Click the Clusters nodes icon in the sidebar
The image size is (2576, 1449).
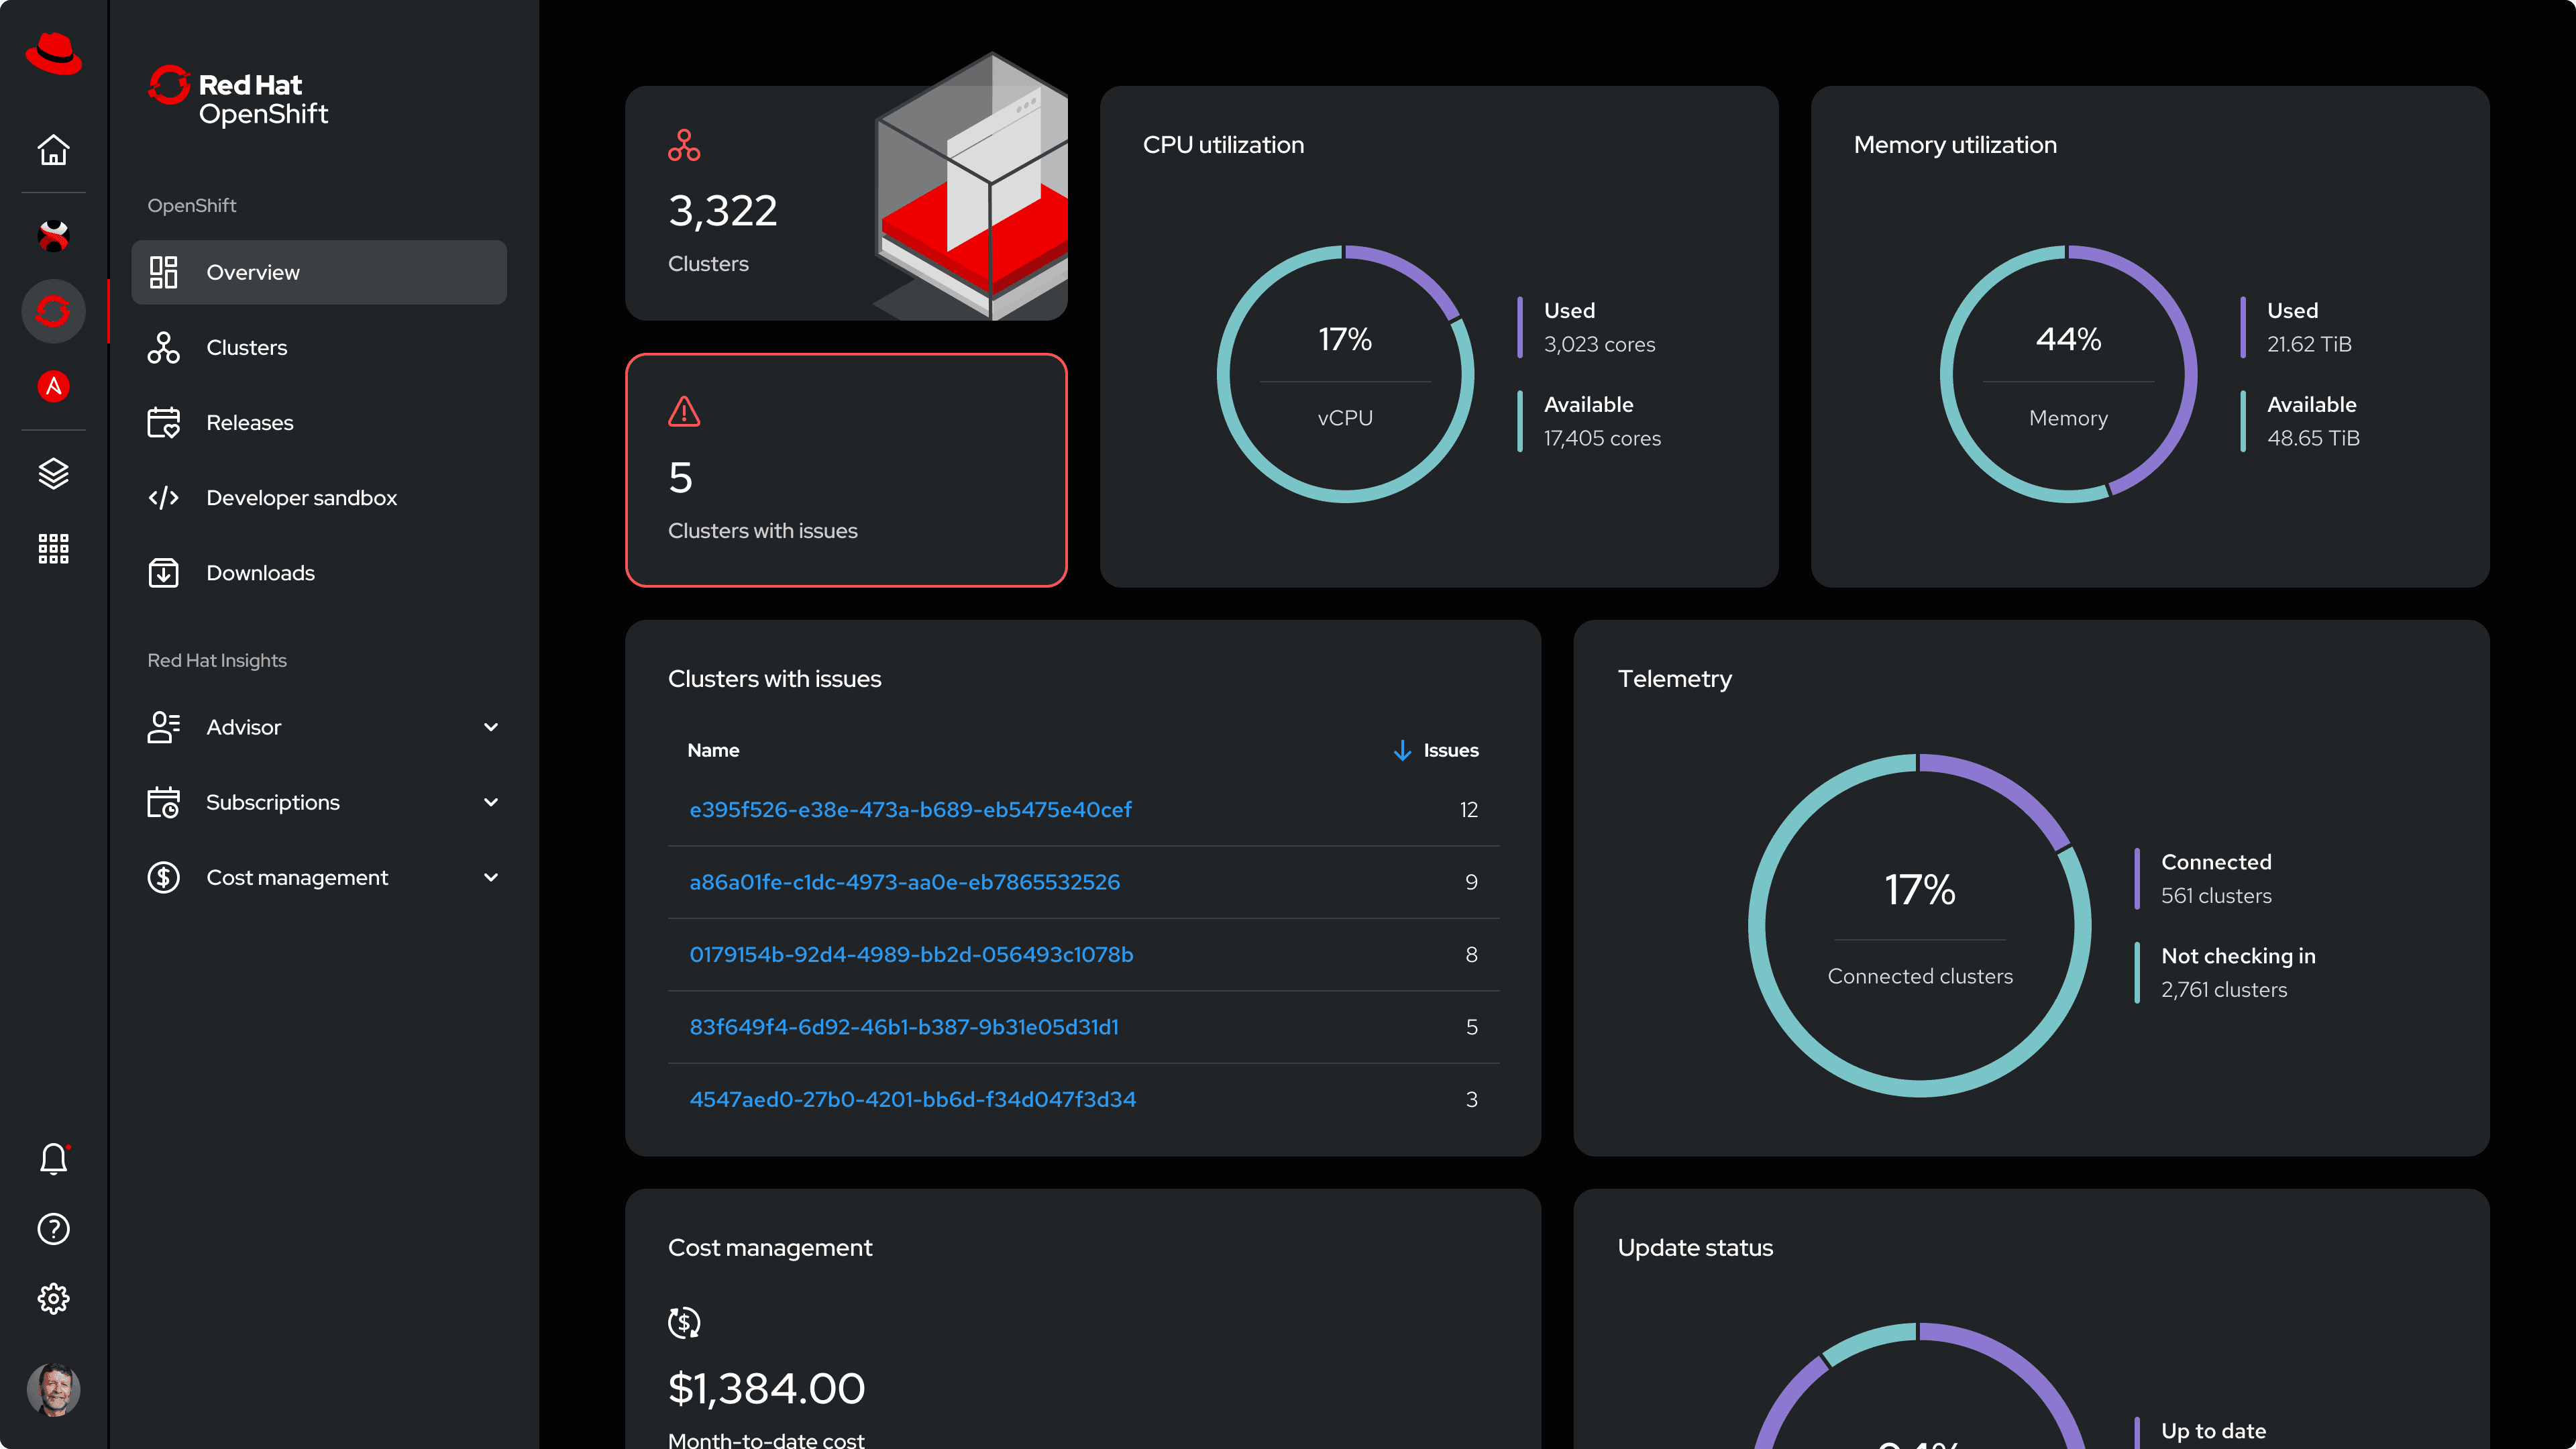[x=163, y=347]
